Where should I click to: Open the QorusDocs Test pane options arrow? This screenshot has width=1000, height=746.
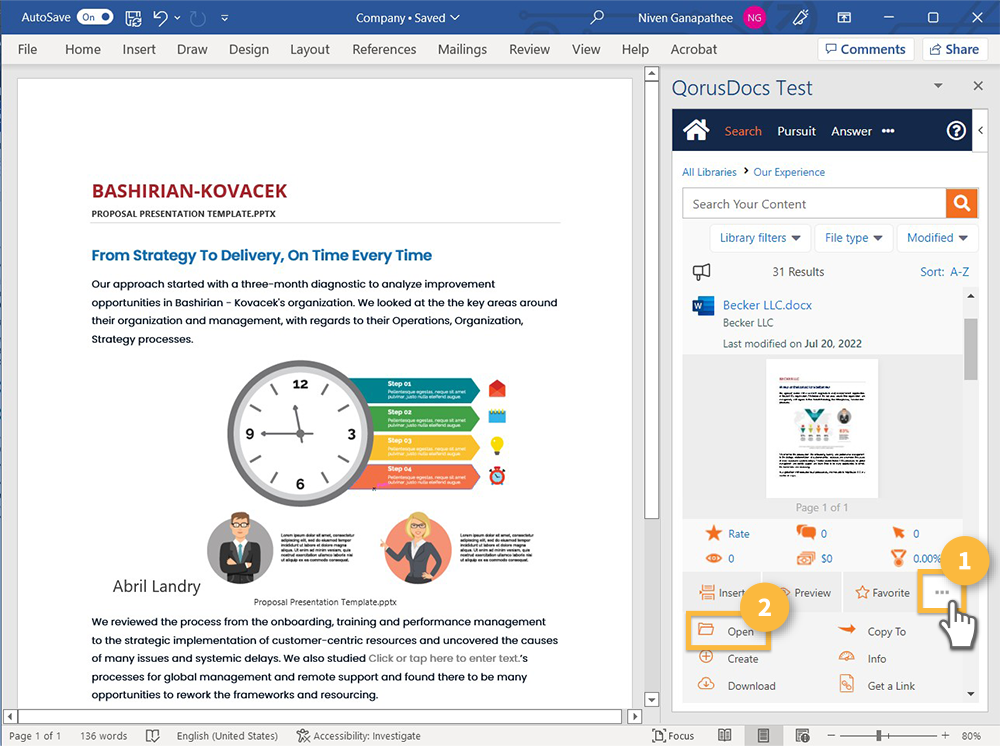tap(938, 85)
